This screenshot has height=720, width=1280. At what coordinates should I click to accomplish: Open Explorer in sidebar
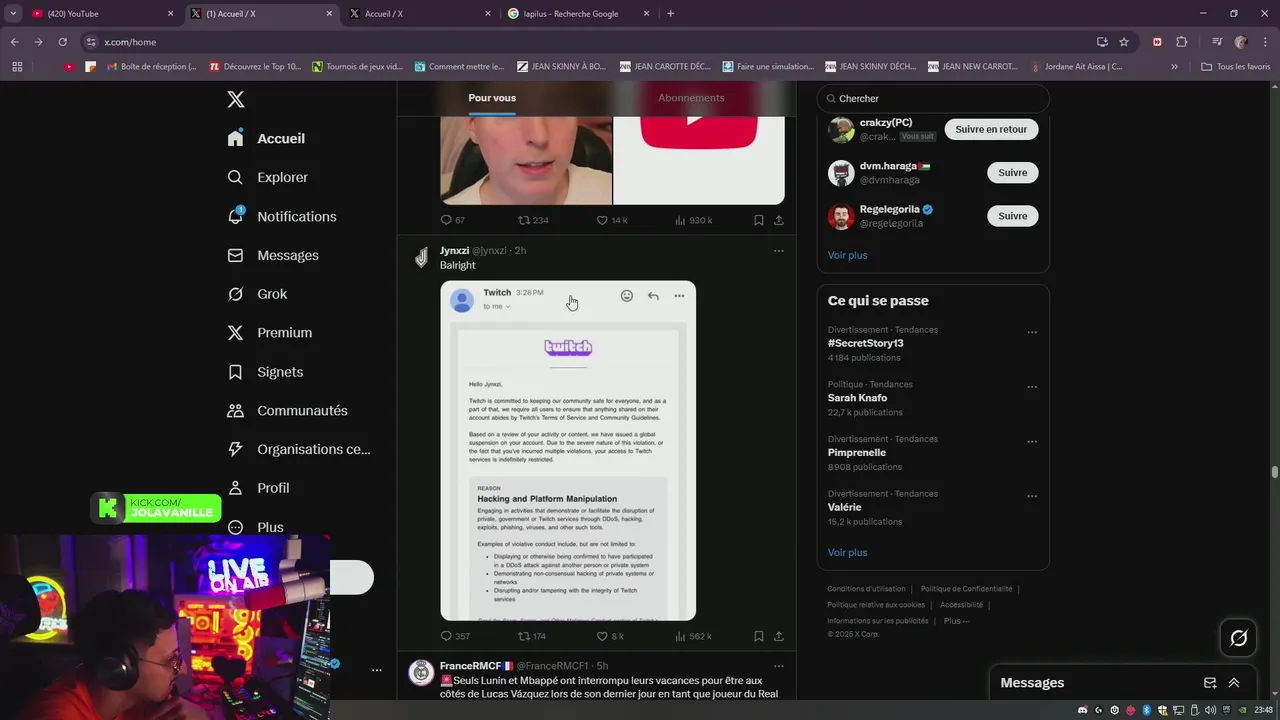[267, 177]
